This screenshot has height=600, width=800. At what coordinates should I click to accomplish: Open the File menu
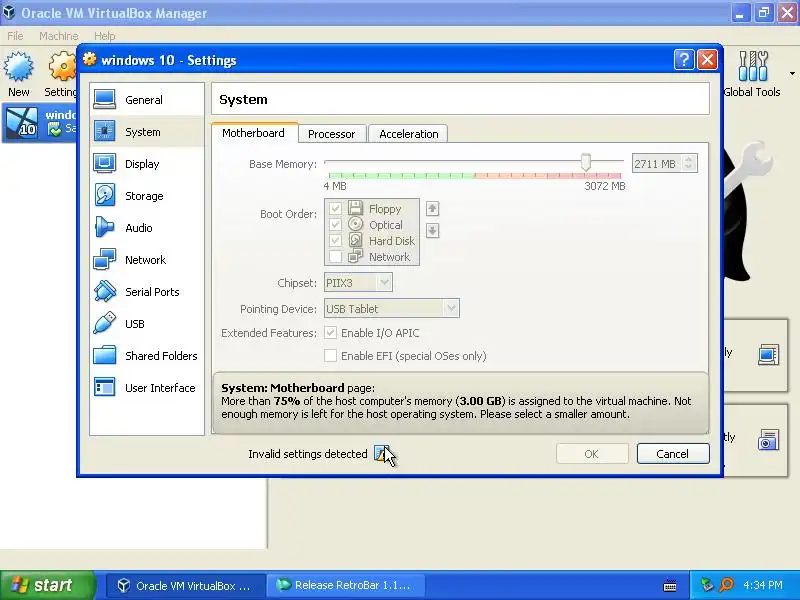pyautogui.click(x=15, y=36)
